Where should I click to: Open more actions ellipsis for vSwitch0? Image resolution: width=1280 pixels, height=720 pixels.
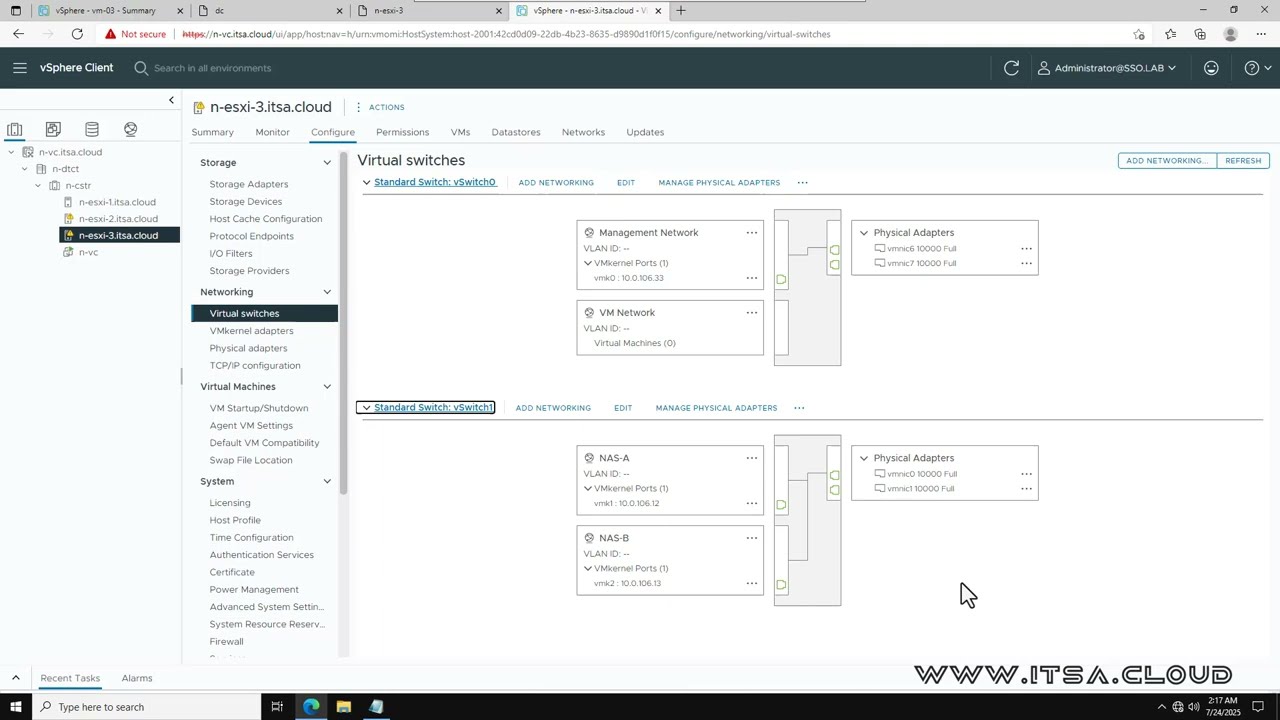[x=802, y=183]
